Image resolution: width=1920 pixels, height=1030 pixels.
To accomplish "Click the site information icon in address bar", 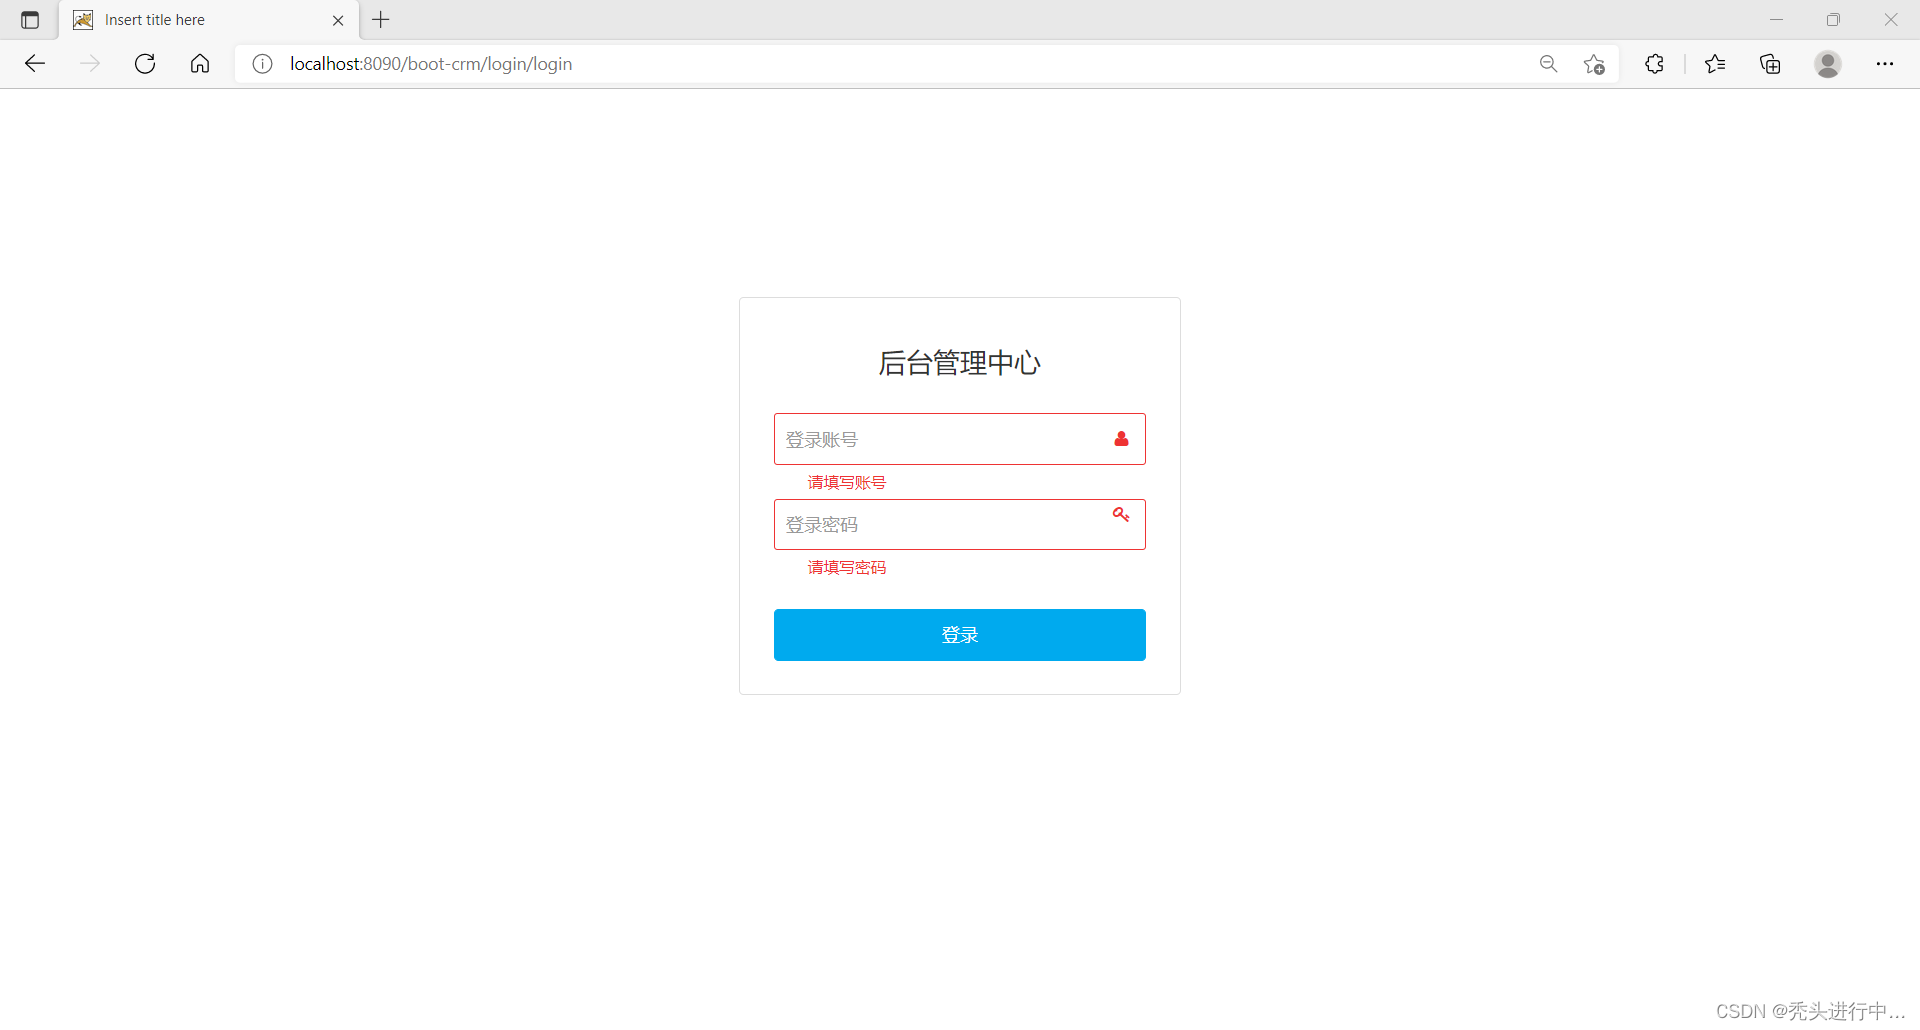I will coord(261,63).
